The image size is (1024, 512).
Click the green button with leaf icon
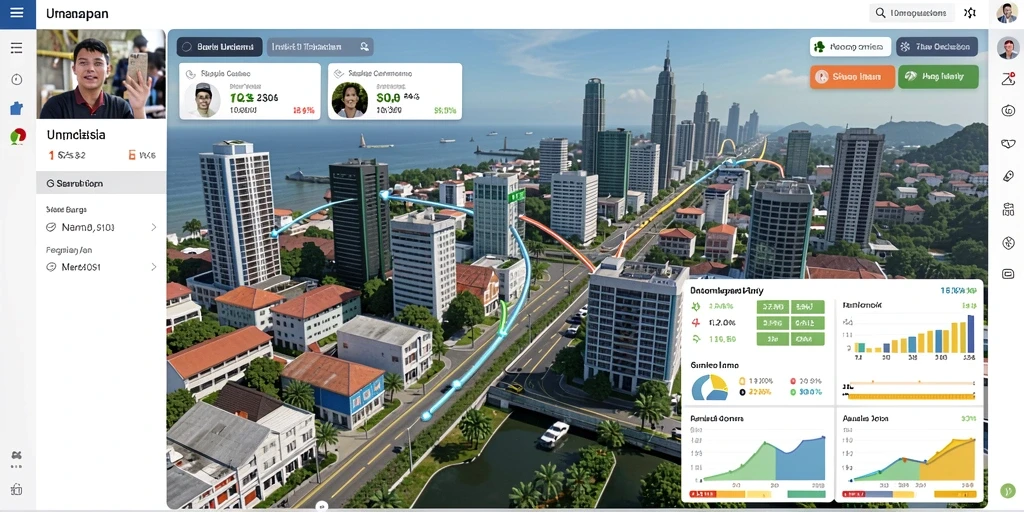[938, 76]
